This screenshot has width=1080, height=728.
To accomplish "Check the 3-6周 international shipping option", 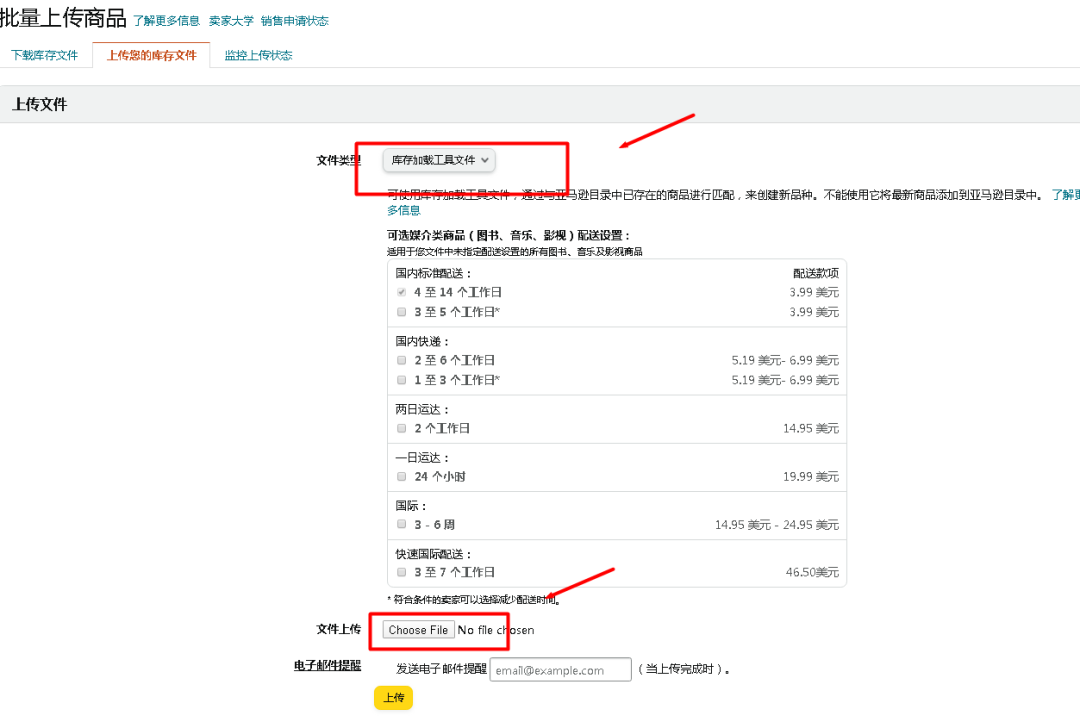I will (x=401, y=523).
